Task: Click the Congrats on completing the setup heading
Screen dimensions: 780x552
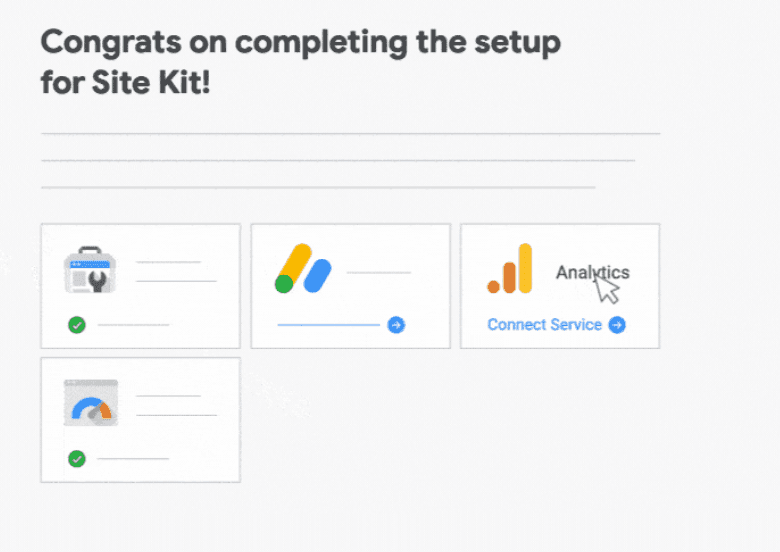Action: 300,61
